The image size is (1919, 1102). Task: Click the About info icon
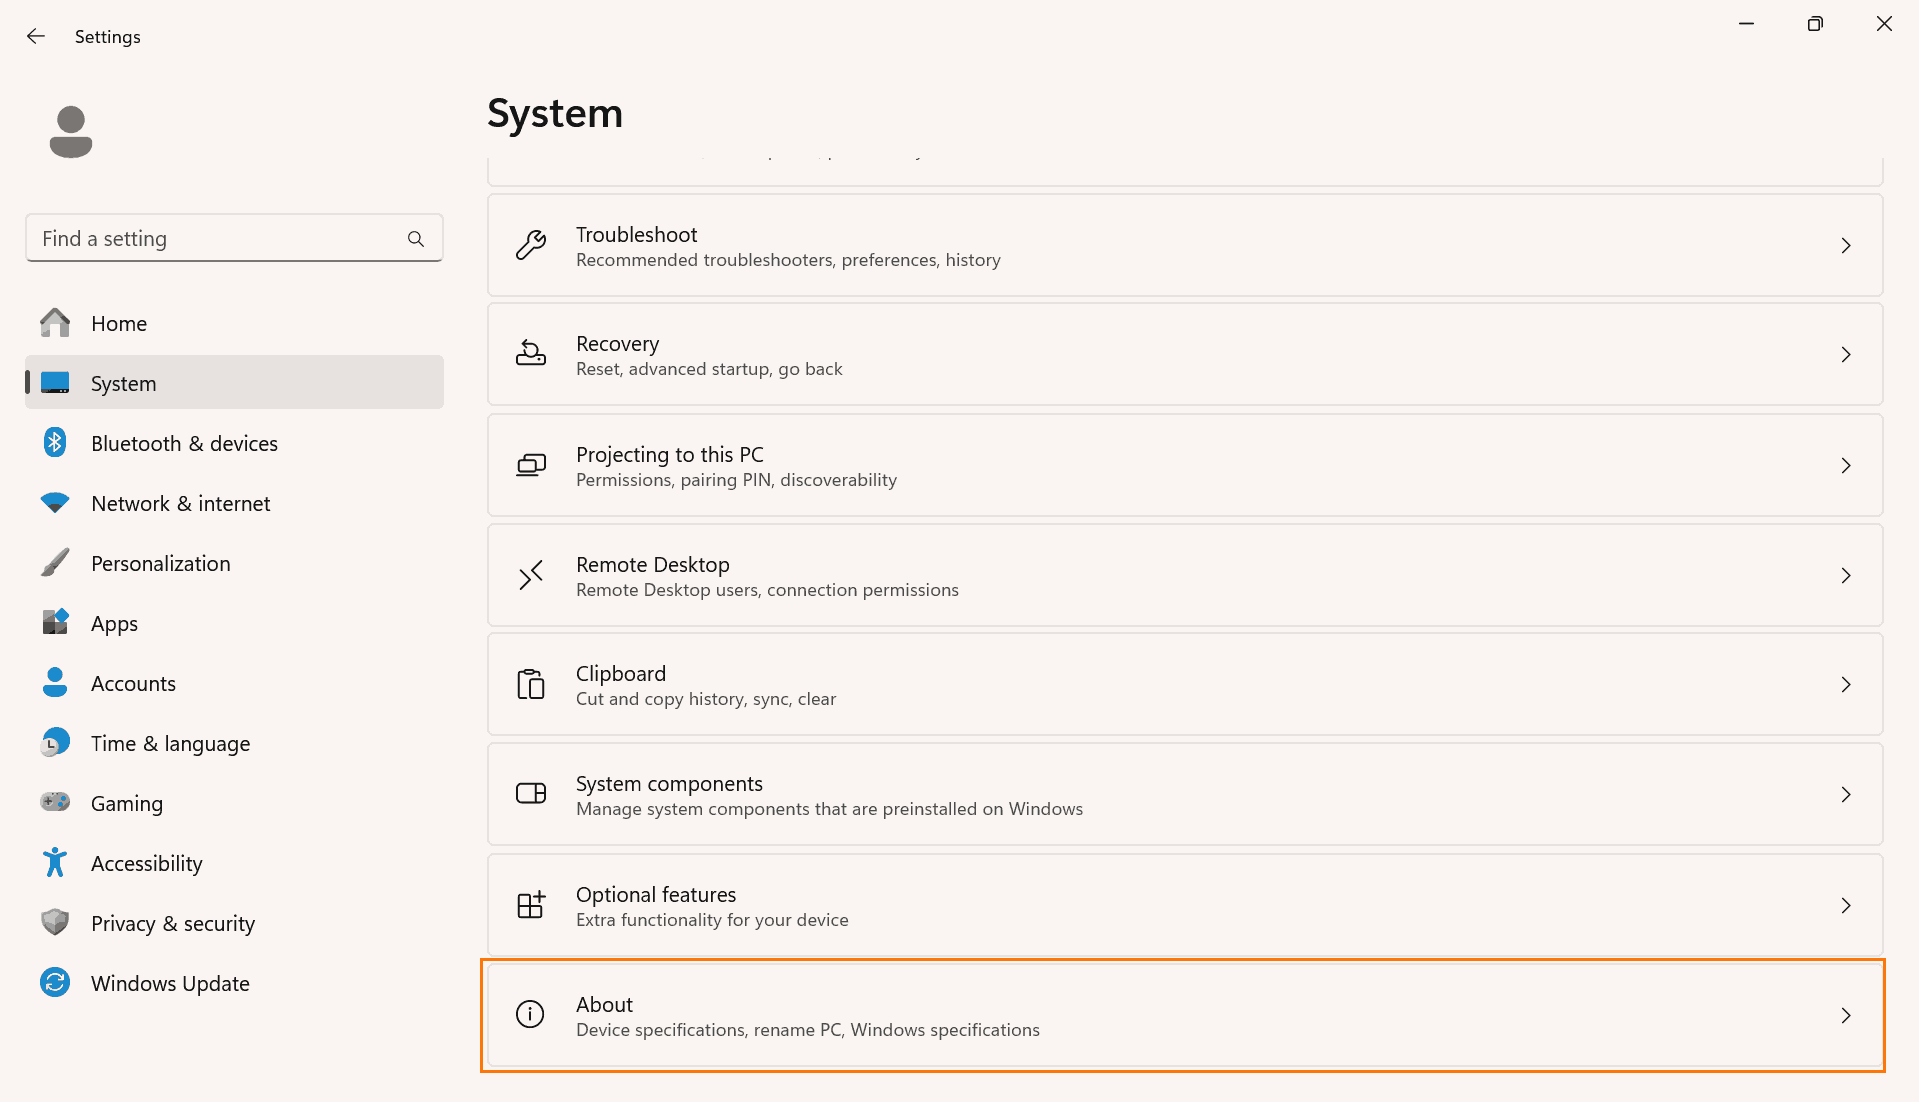[x=530, y=1014]
